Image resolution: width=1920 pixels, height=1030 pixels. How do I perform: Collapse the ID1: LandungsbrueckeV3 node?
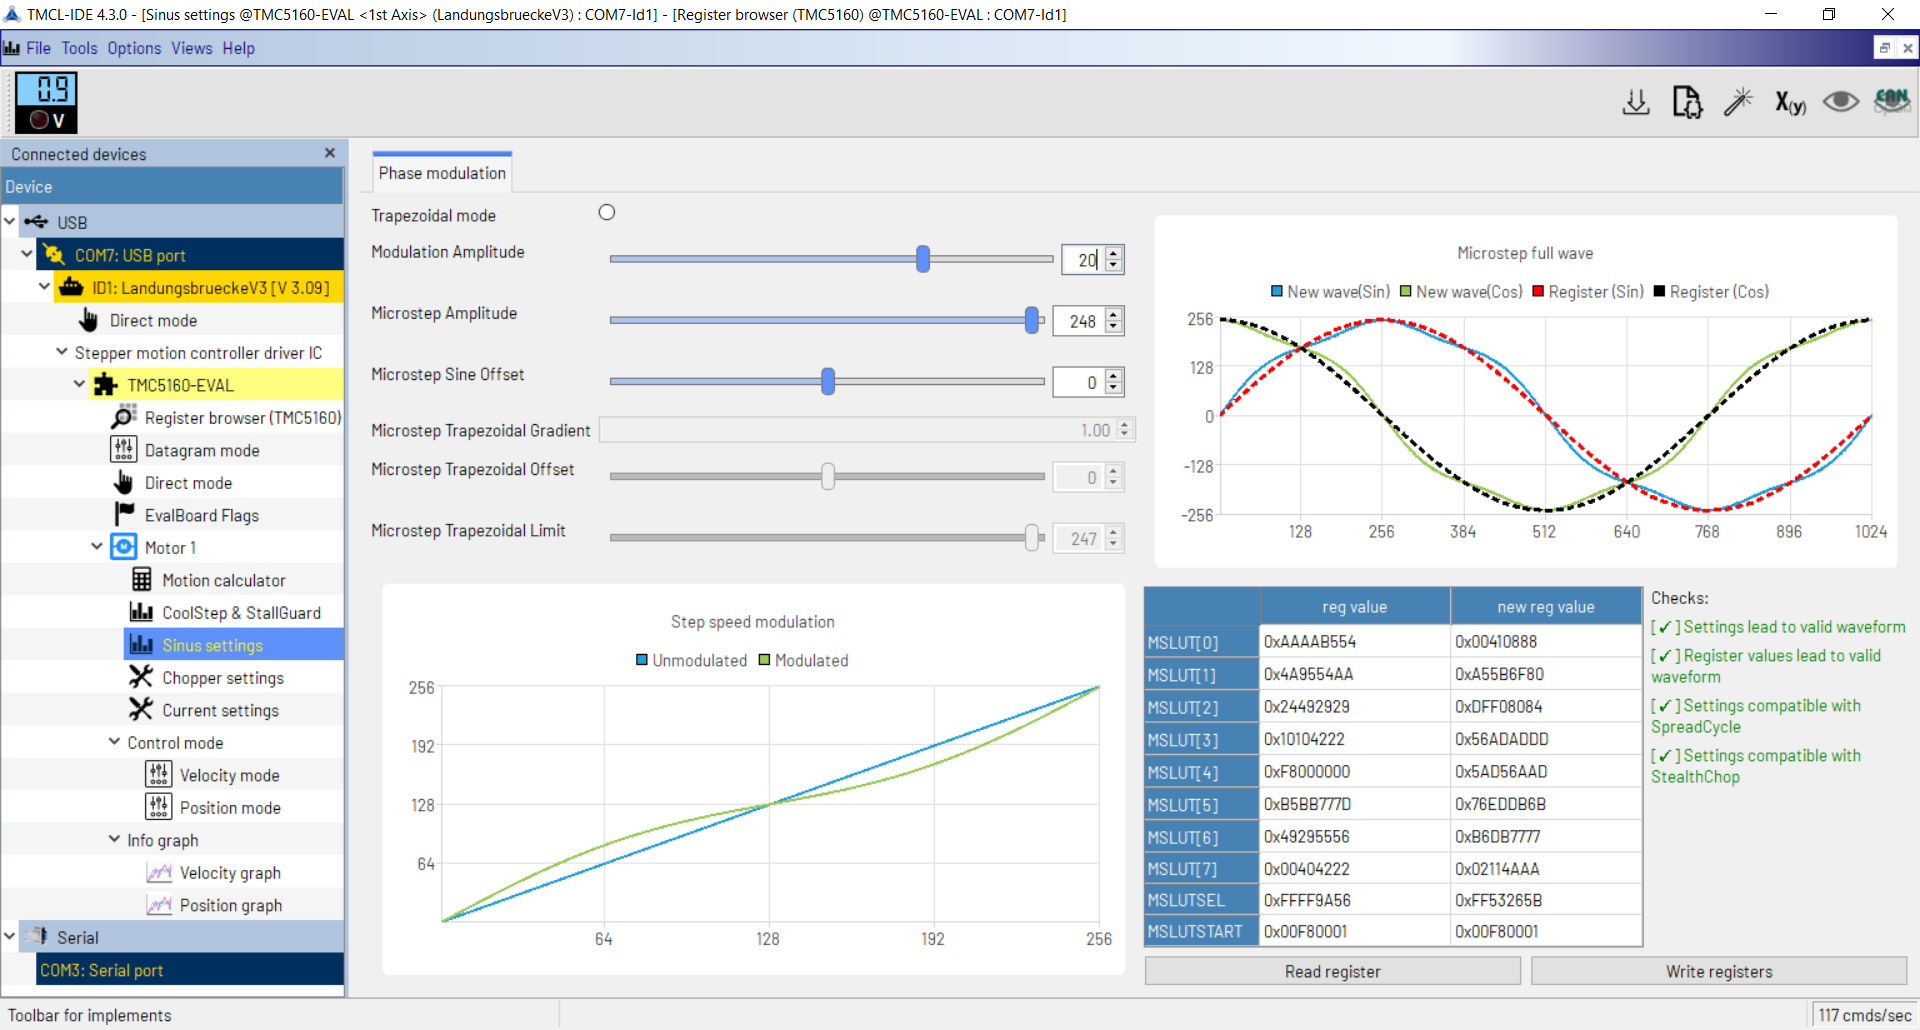coord(44,287)
